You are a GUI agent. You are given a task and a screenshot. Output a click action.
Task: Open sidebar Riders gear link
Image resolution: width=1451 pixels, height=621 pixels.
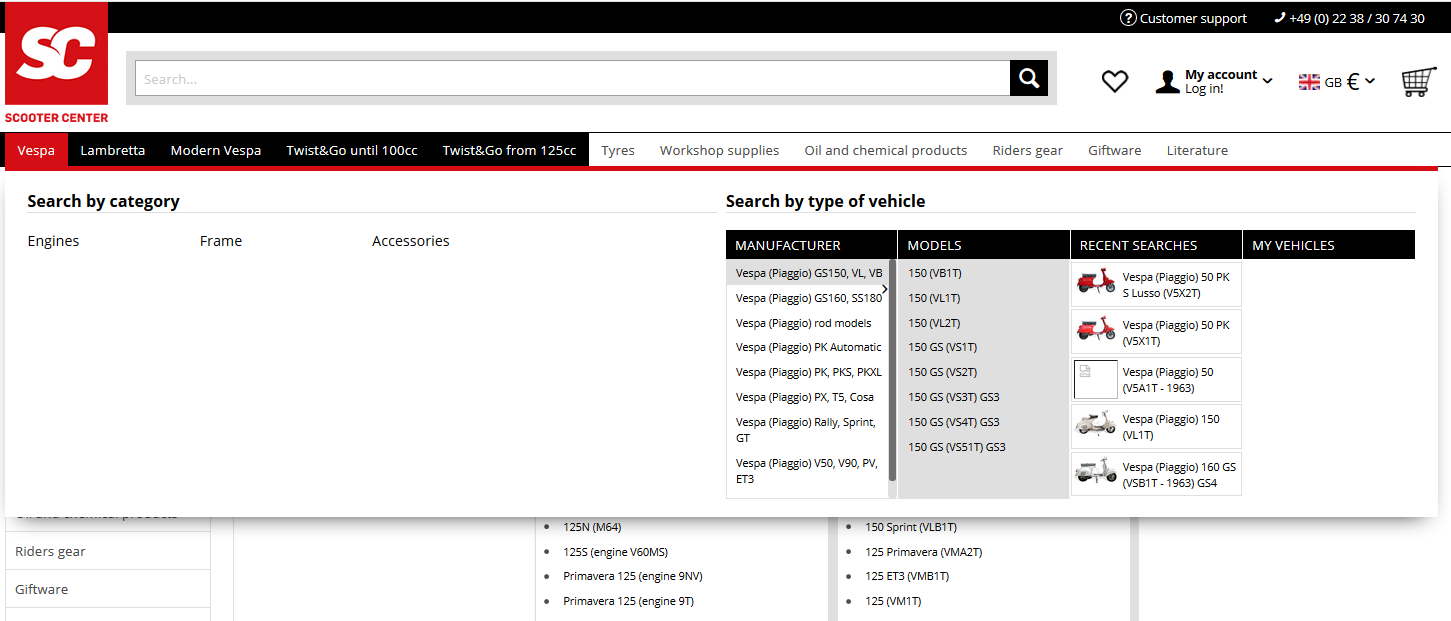[x=50, y=552]
